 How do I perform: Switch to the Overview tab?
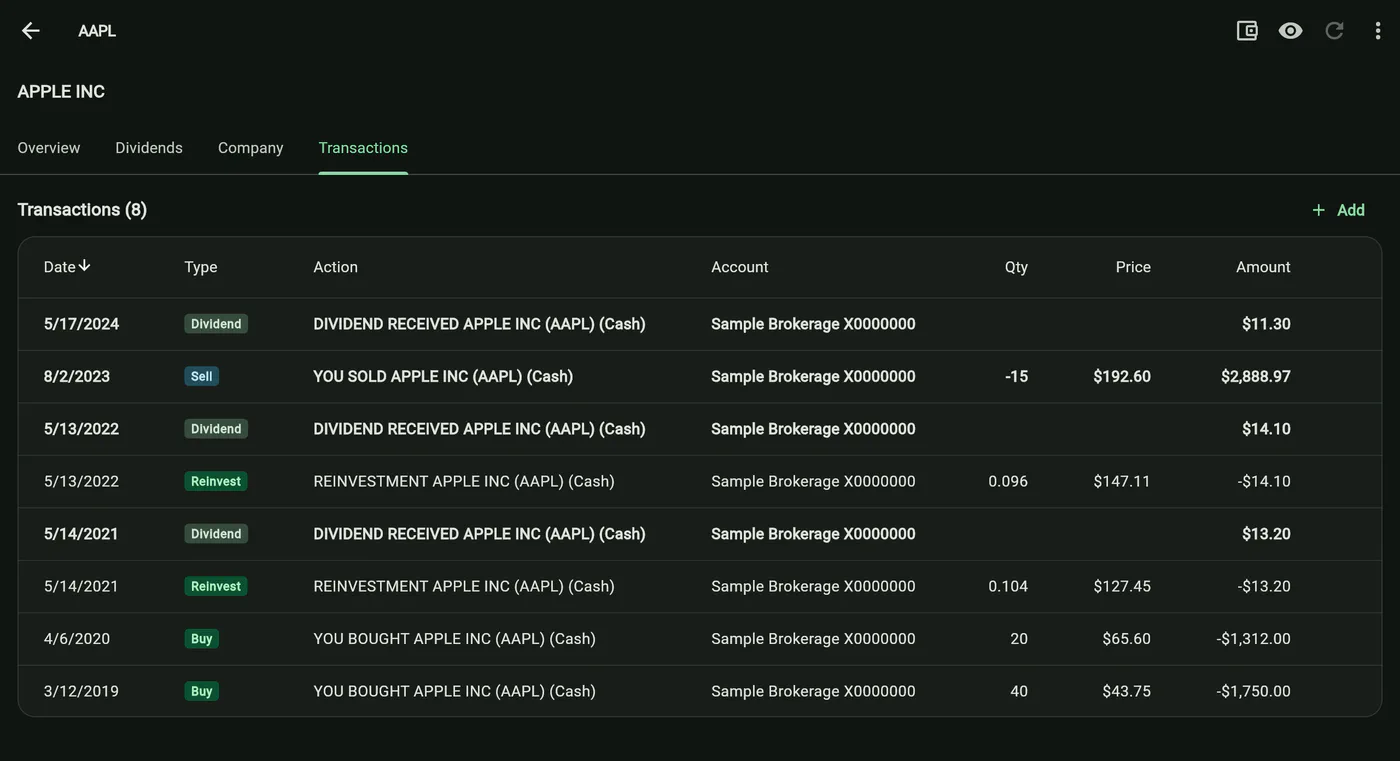(x=49, y=148)
